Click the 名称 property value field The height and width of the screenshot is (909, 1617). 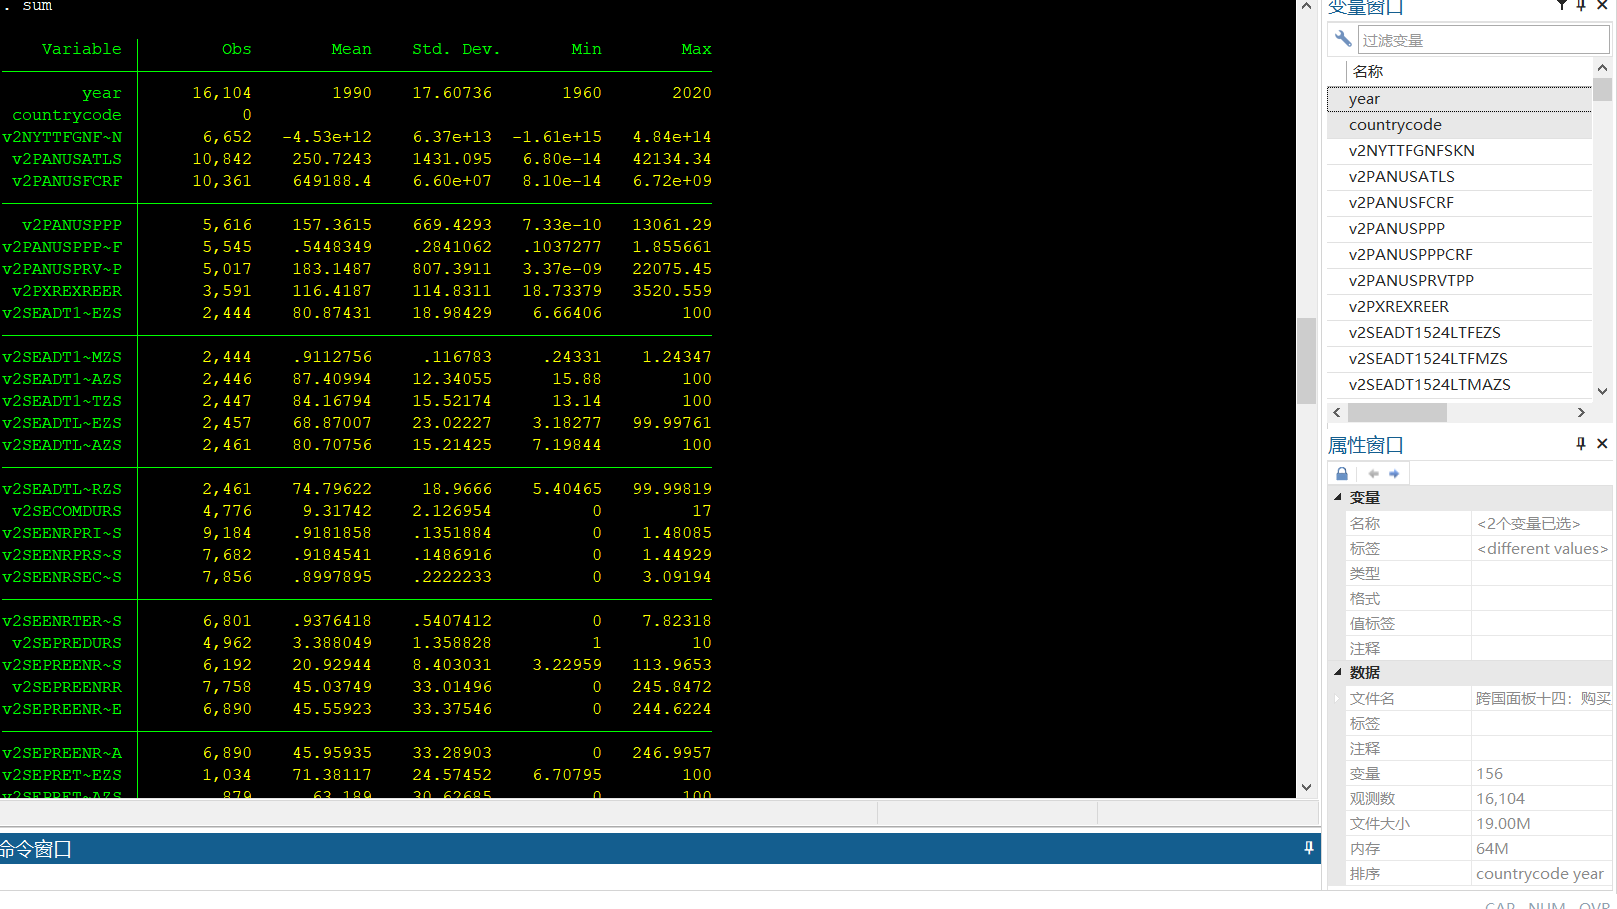click(1541, 523)
